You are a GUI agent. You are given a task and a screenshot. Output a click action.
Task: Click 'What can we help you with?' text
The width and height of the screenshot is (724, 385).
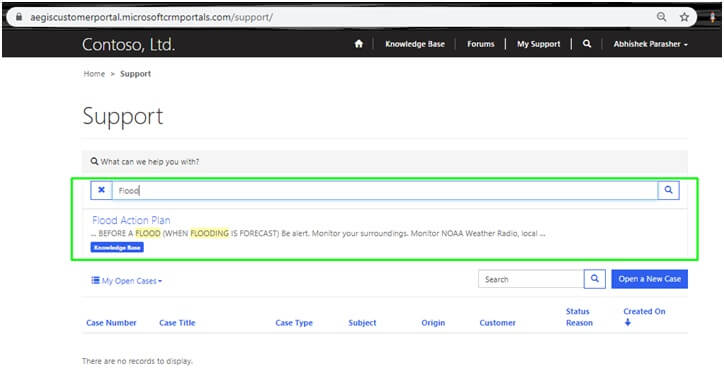click(150, 162)
